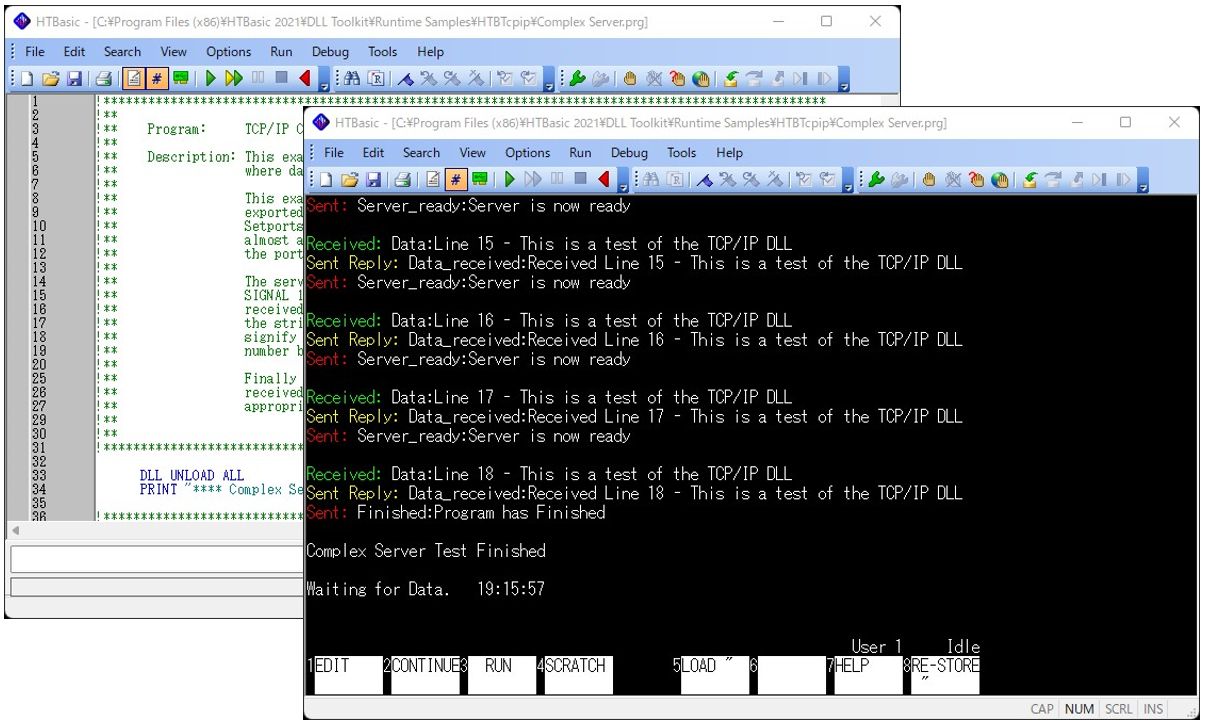
Task: Toggle highlighted # icon in front window toolbar
Action: pyautogui.click(x=456, y=180)
